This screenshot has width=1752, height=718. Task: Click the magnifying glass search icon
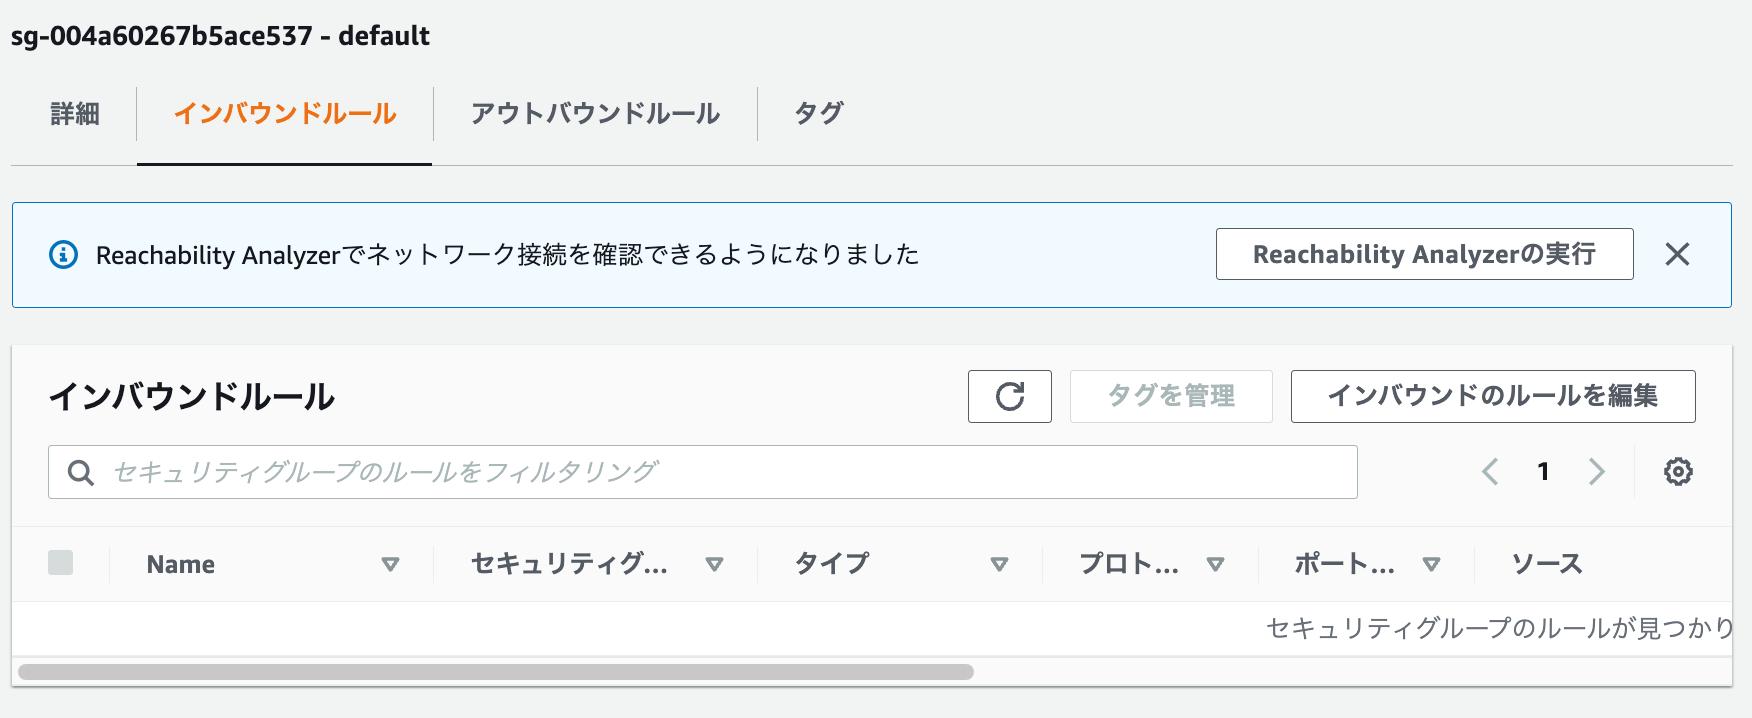coord(80,471)
